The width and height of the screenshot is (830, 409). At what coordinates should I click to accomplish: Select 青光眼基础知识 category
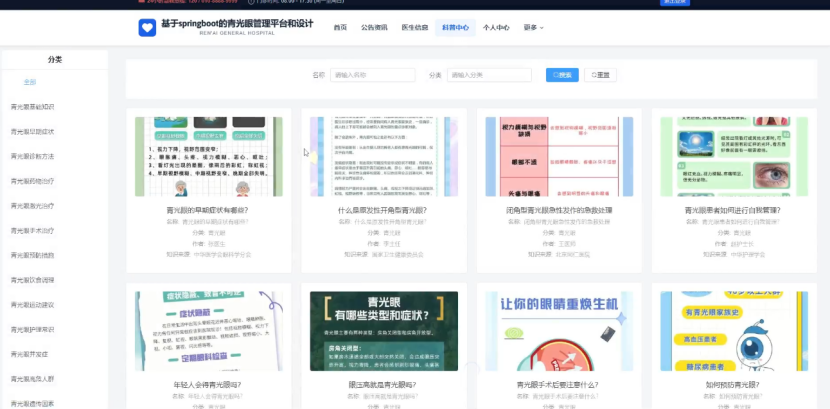[32, 107]
